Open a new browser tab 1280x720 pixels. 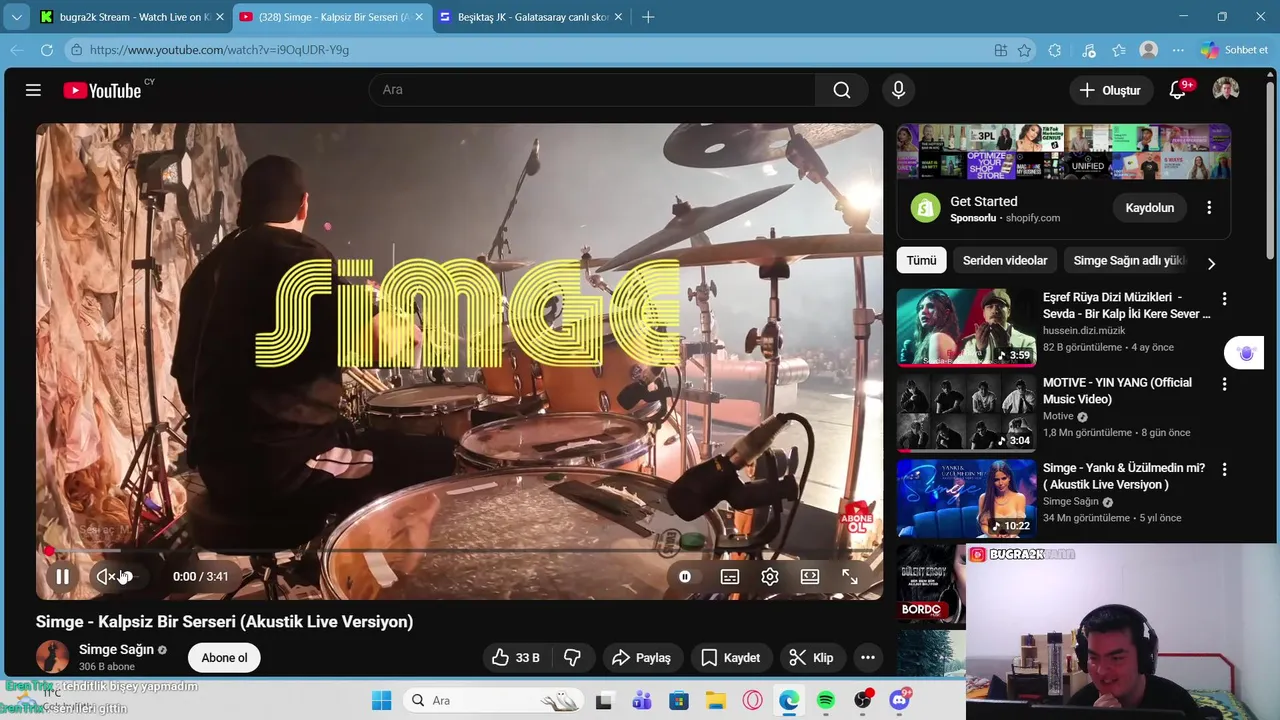648,17
